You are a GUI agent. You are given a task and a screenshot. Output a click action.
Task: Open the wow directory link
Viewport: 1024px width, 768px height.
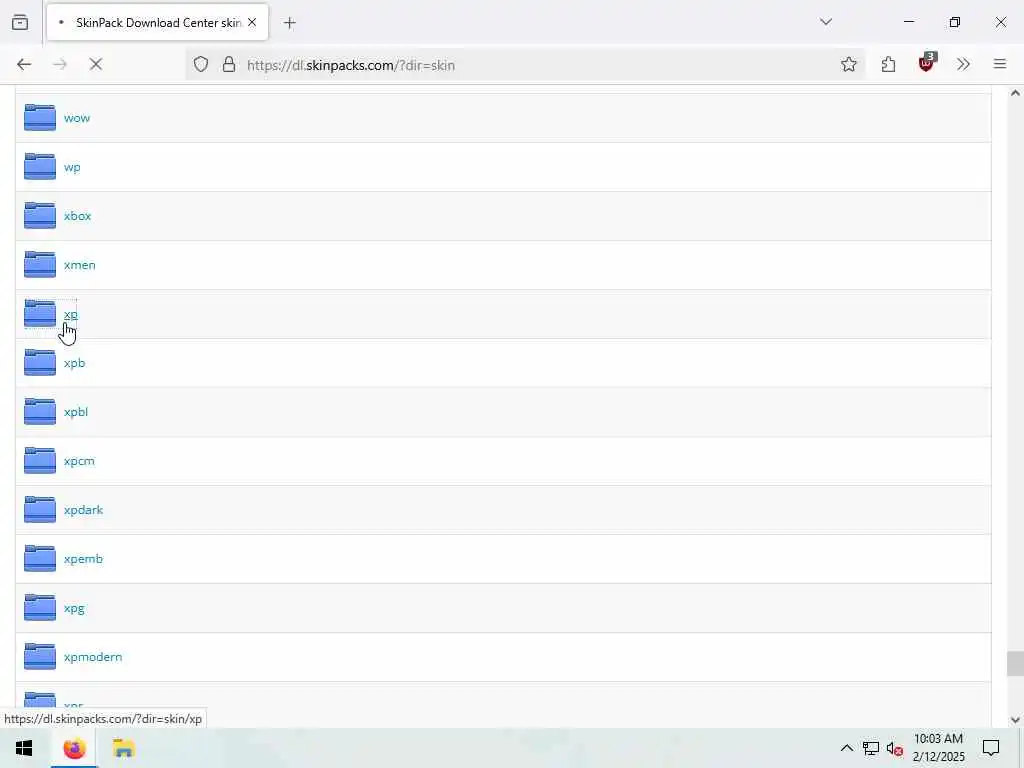point(77,118)
